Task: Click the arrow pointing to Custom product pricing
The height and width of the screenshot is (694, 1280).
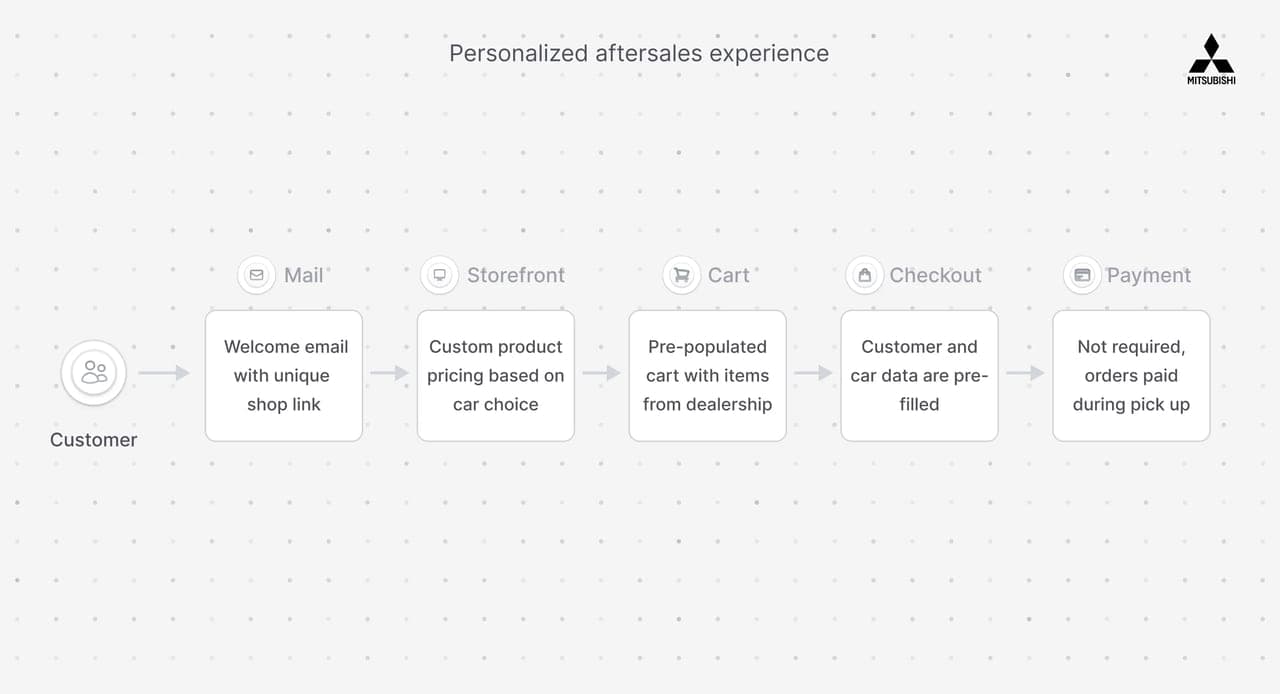Action: coord(389,373)
